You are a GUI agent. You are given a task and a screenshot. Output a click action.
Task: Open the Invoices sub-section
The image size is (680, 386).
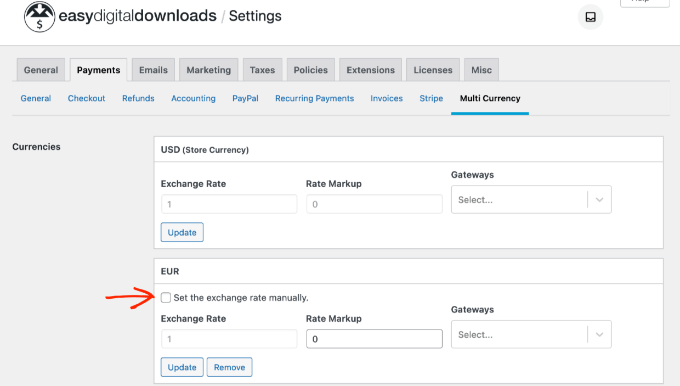pos(386,98)
